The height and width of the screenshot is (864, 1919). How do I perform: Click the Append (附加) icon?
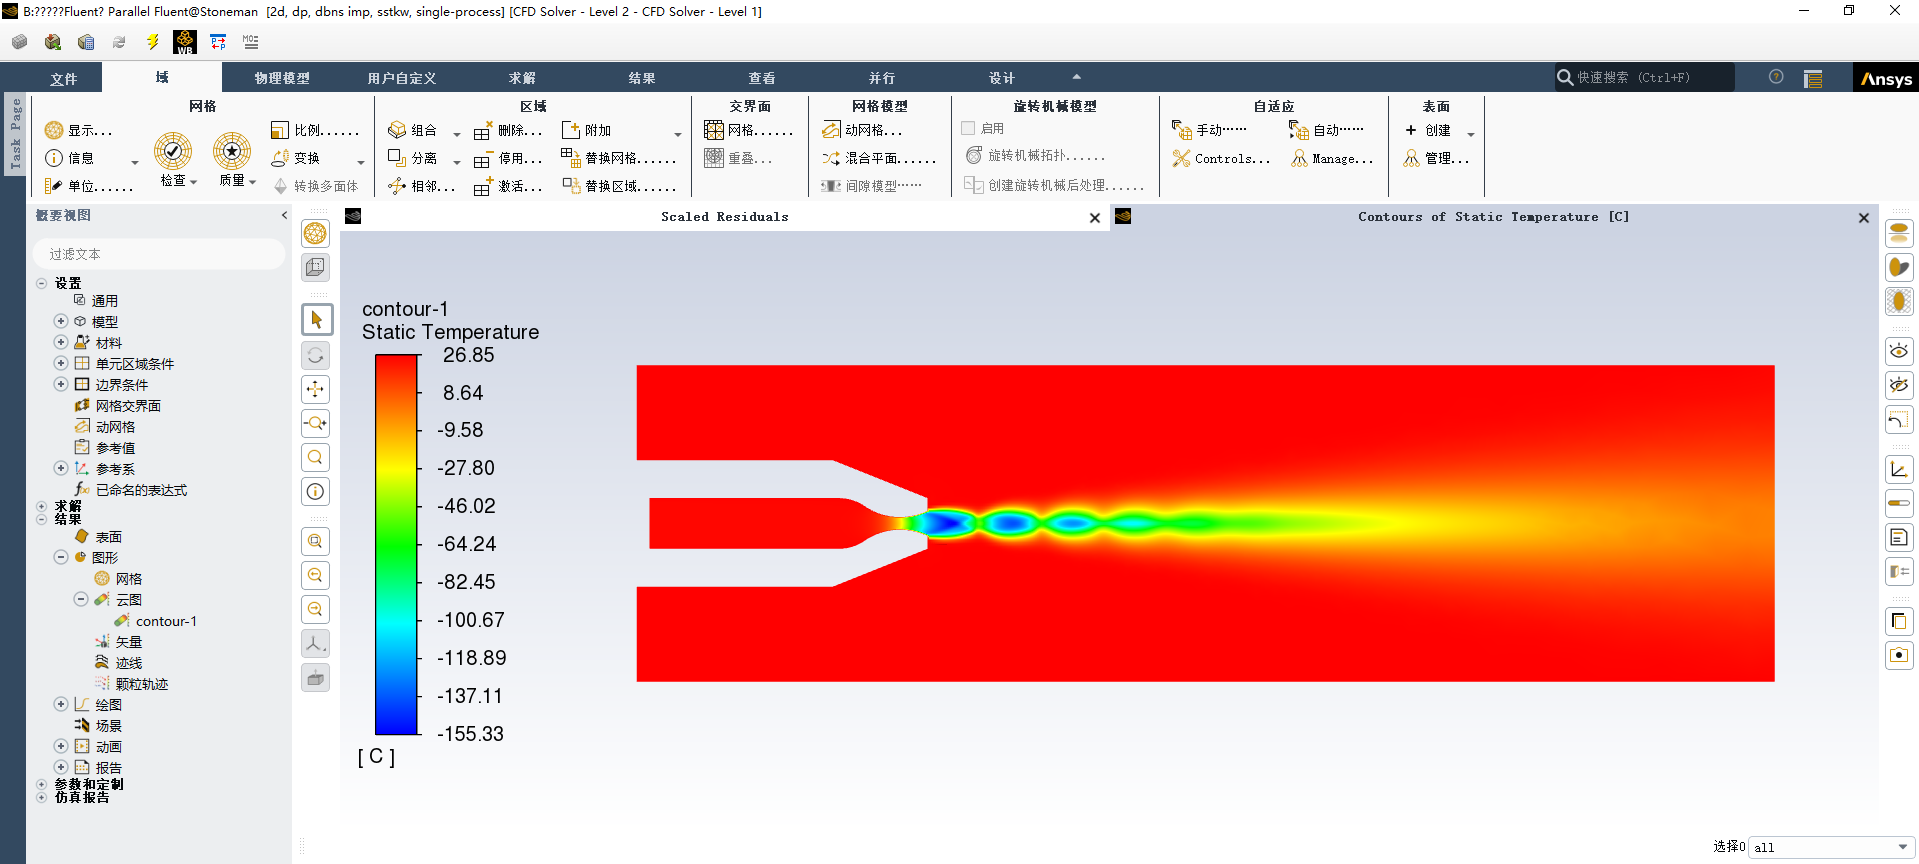click(571, 130)
